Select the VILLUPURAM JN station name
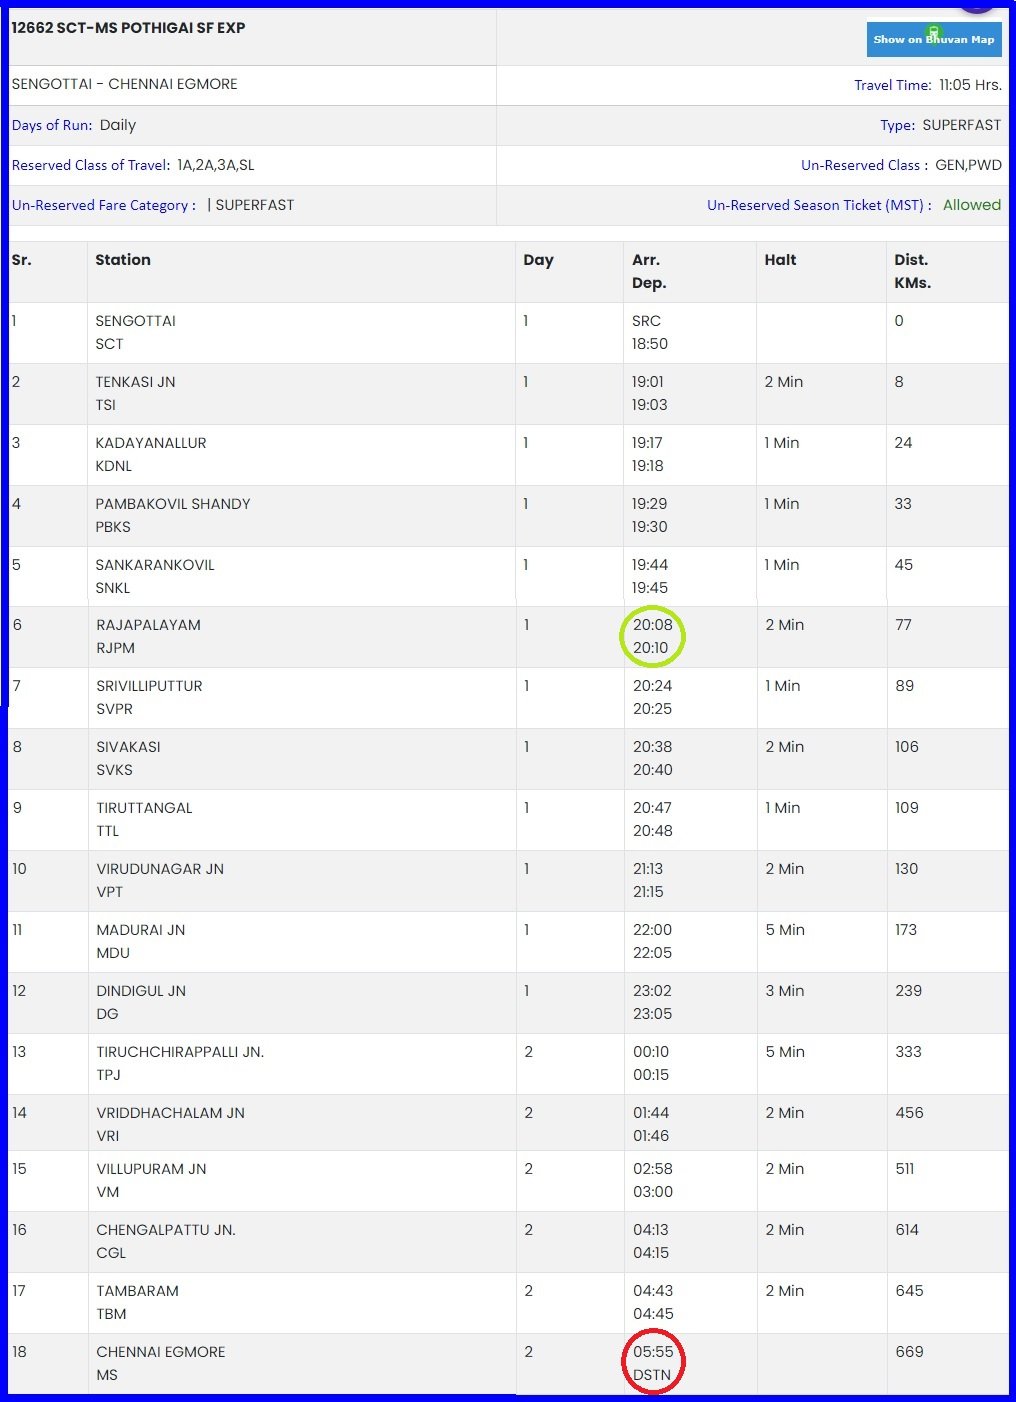The width and height of the screenshot is (1016, 1402). pos(151,1169)
